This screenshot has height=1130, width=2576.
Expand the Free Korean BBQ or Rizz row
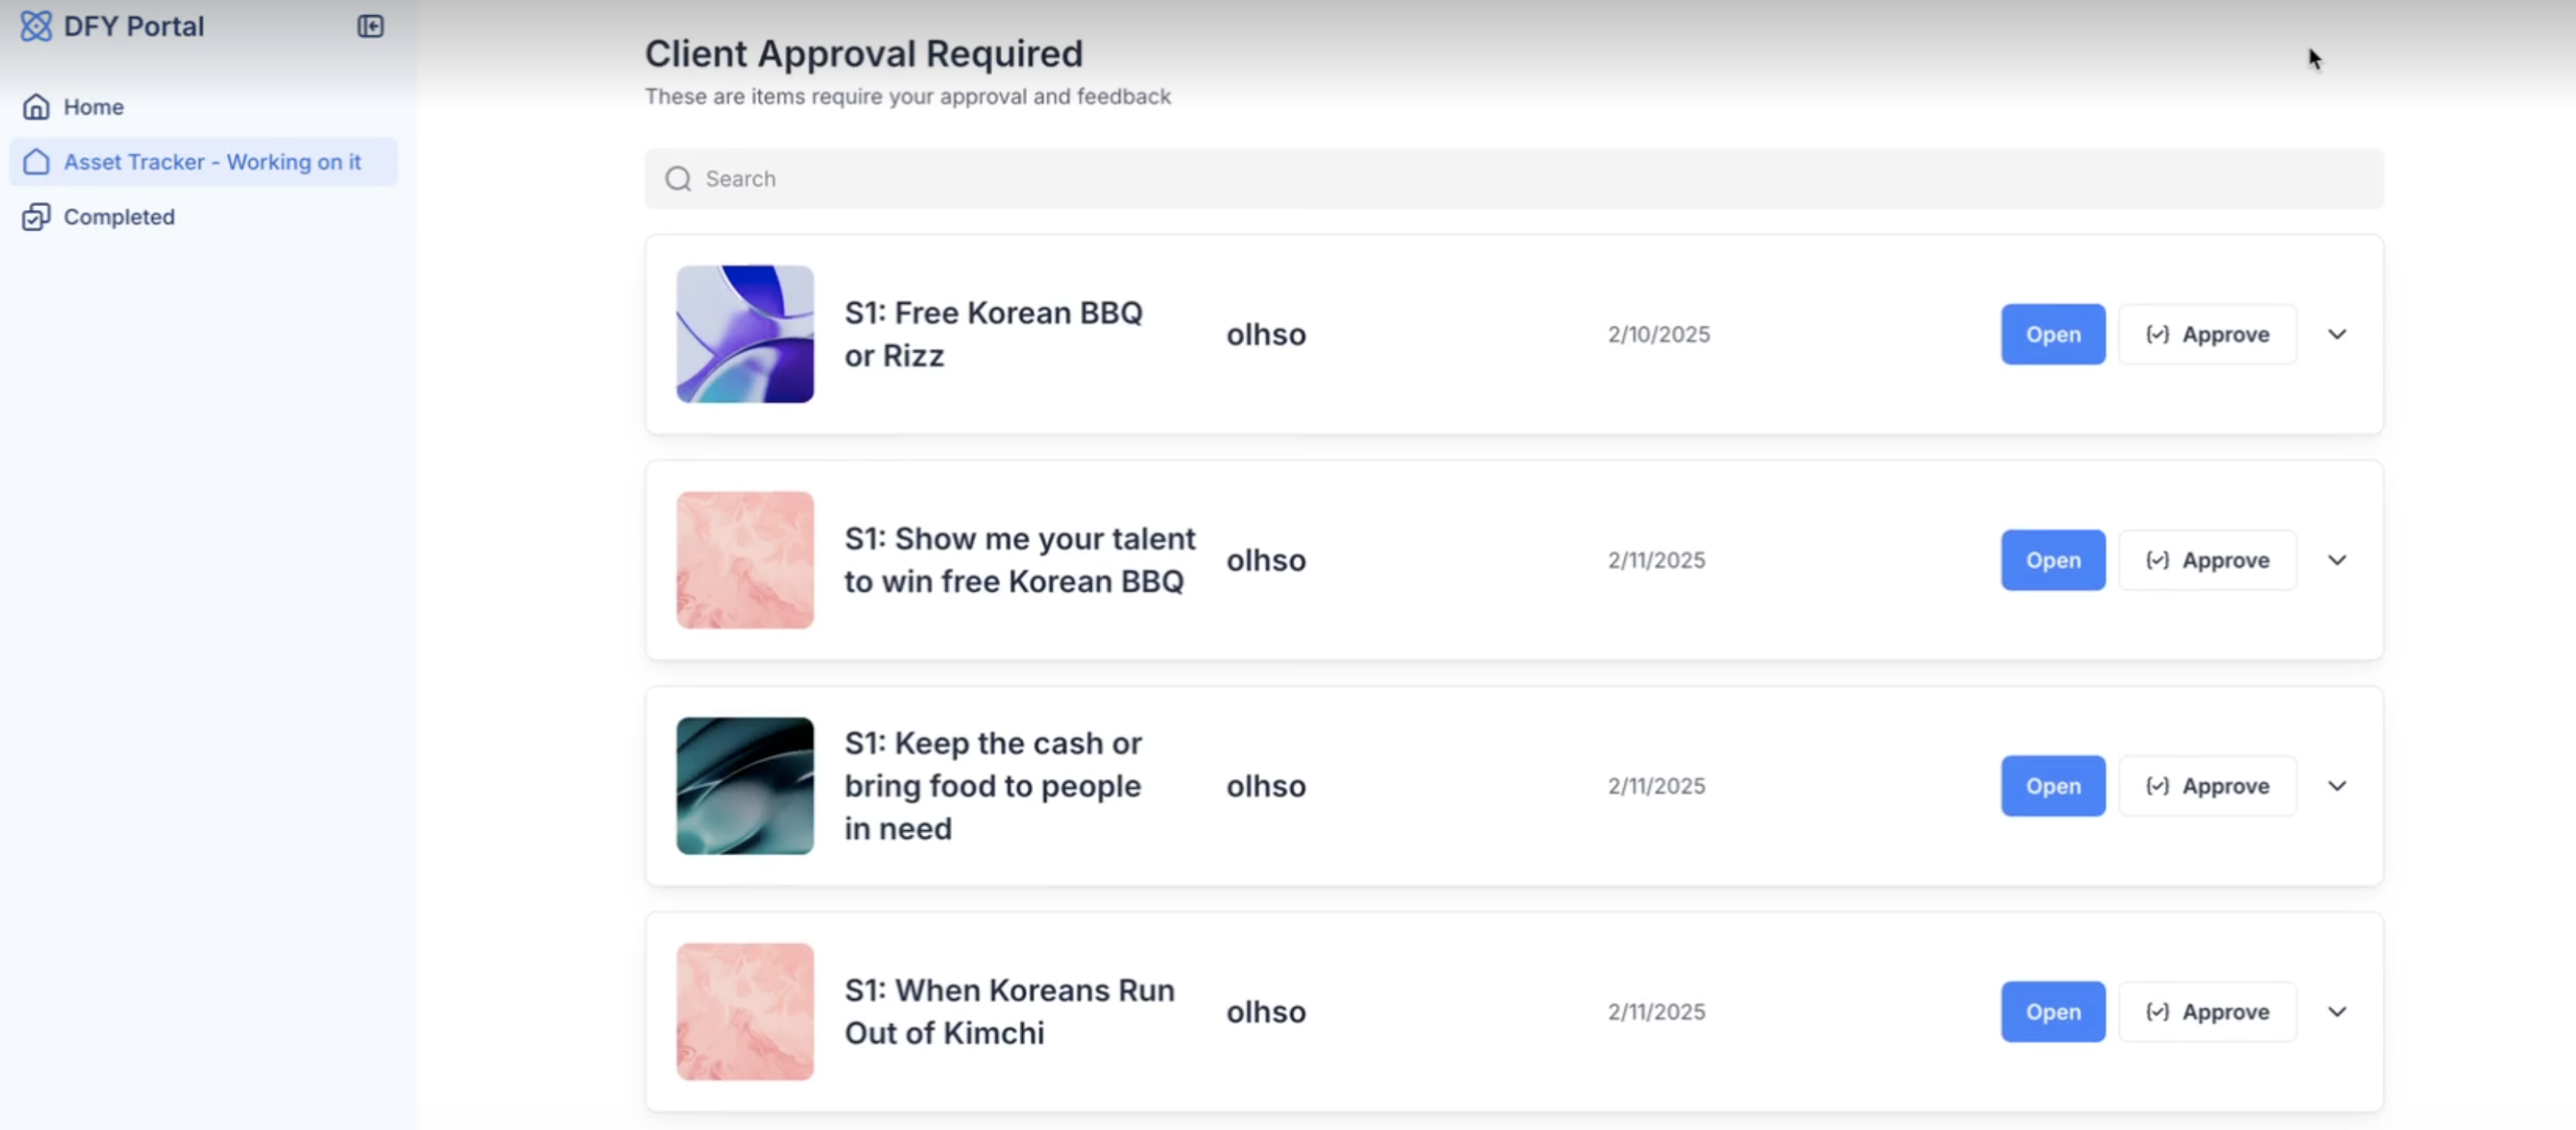[2337, 334]
